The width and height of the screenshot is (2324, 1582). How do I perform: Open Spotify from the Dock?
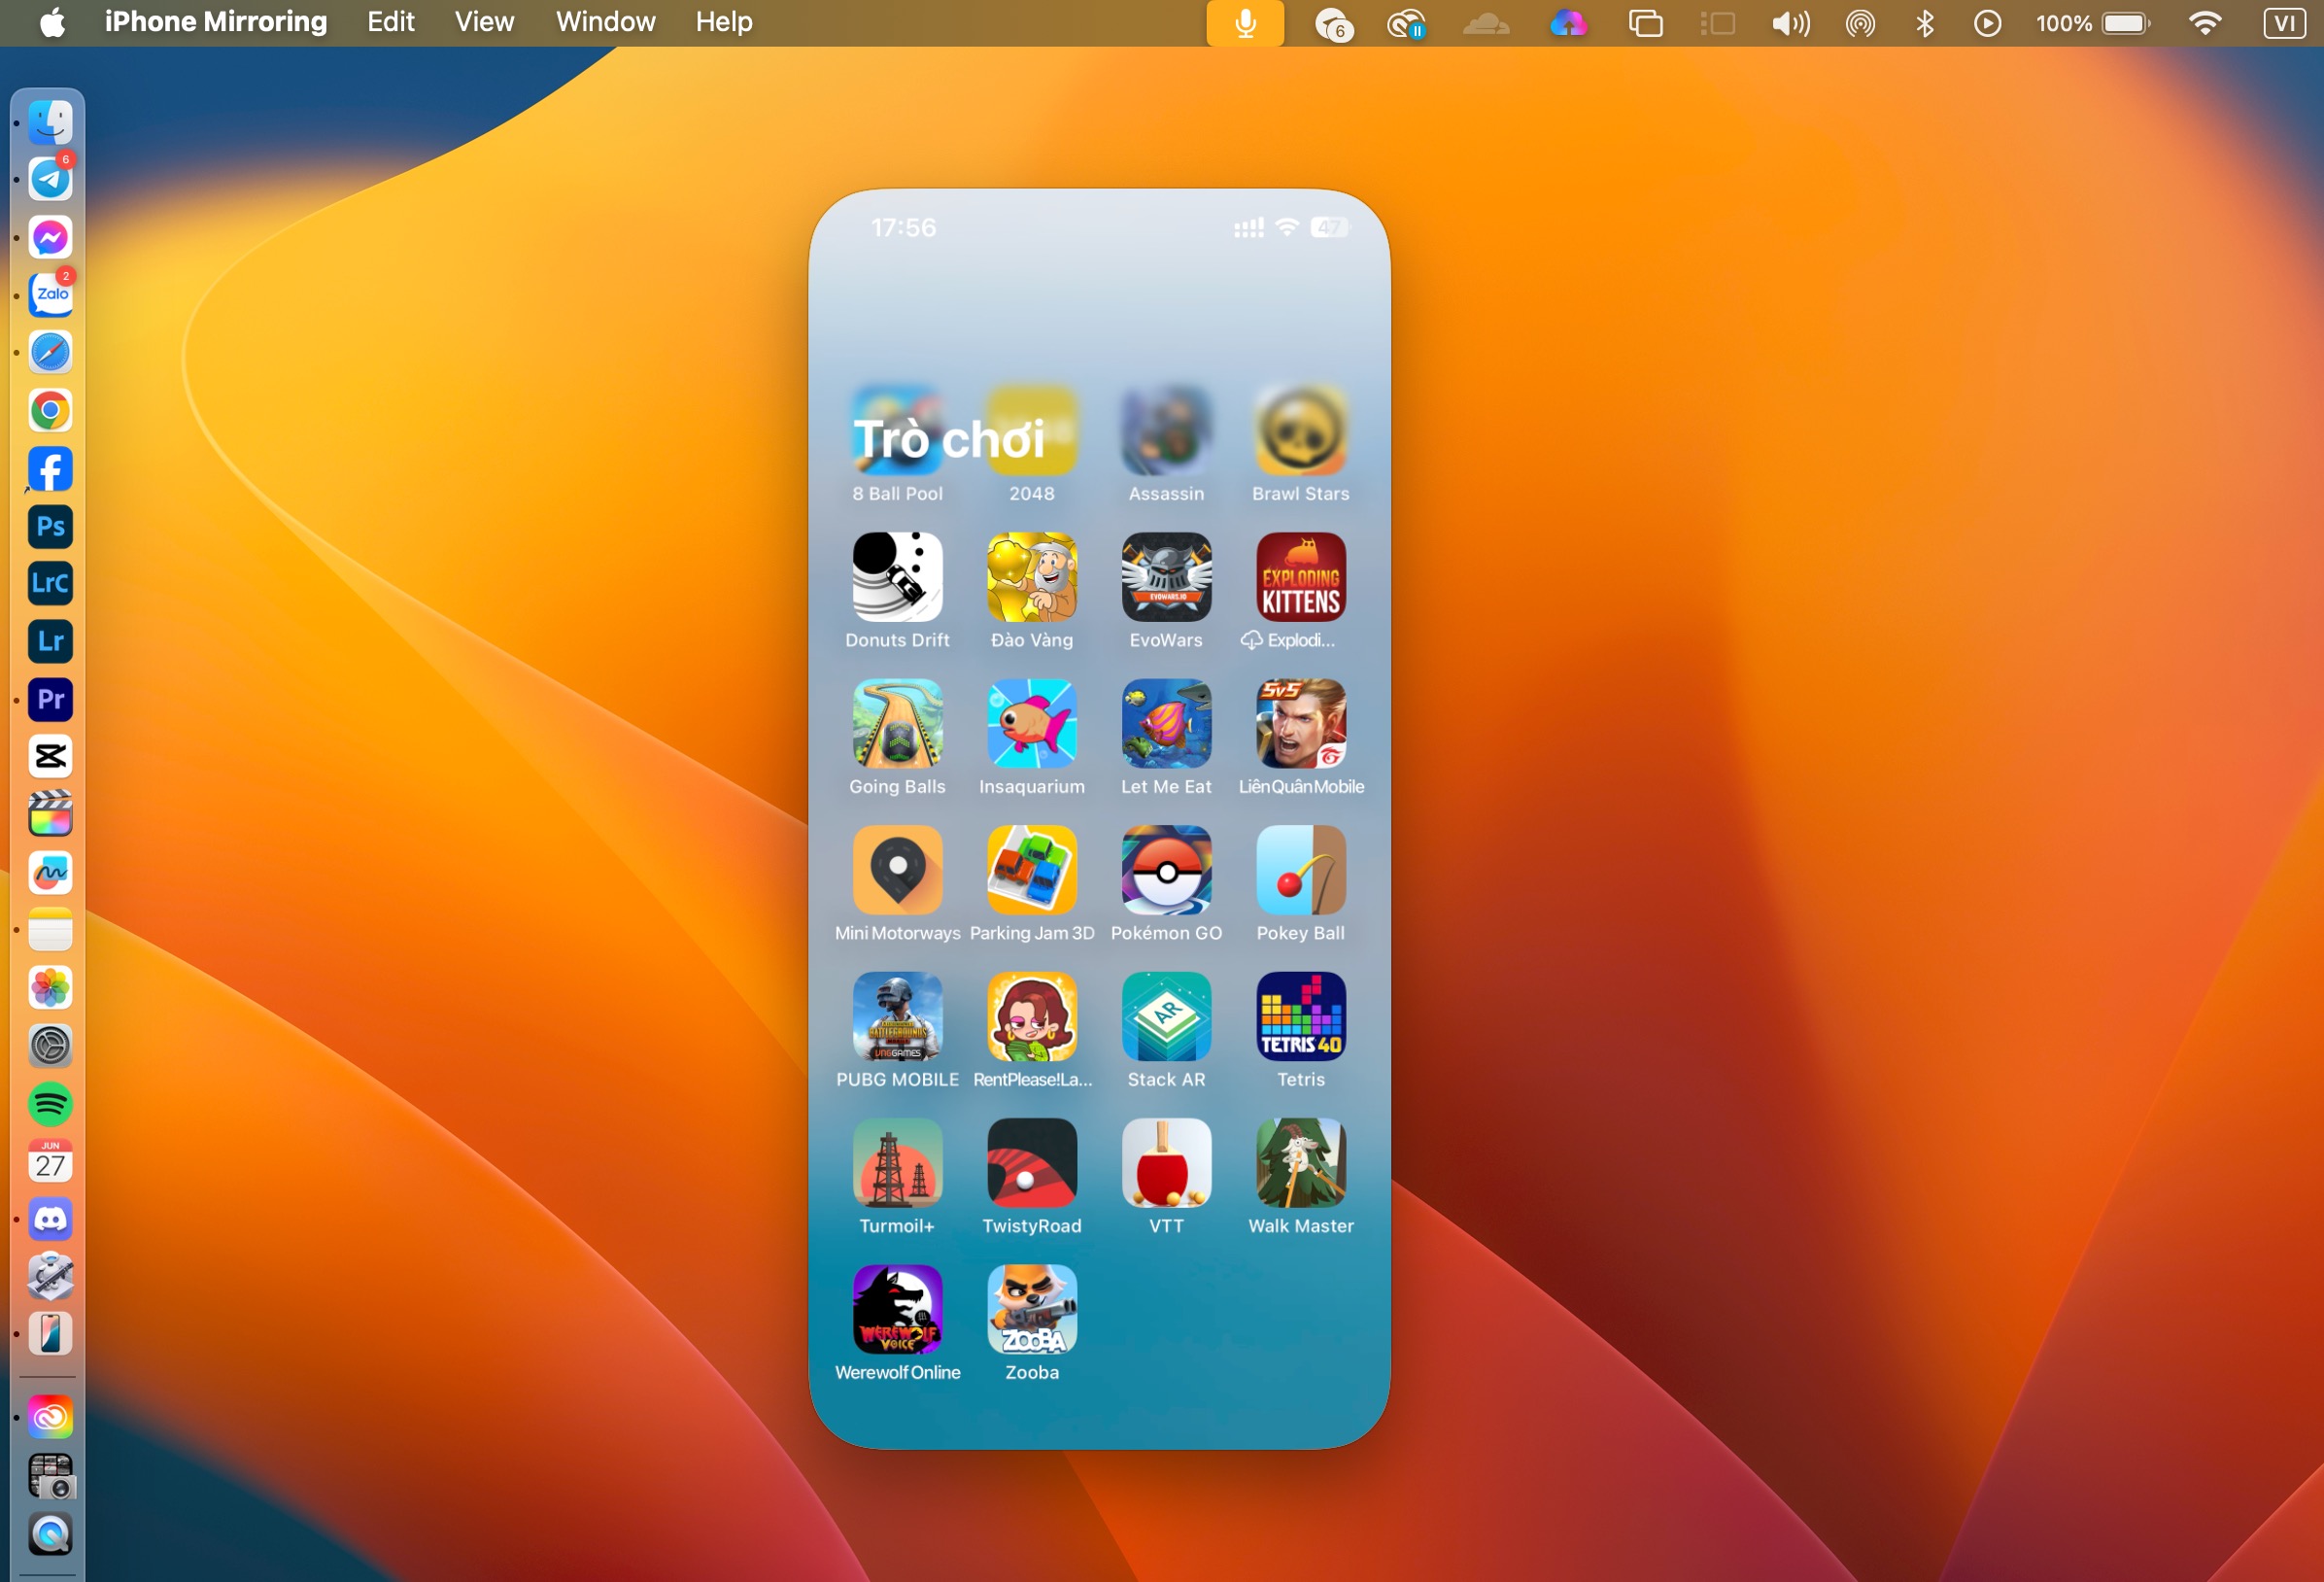pos(50,1104)
